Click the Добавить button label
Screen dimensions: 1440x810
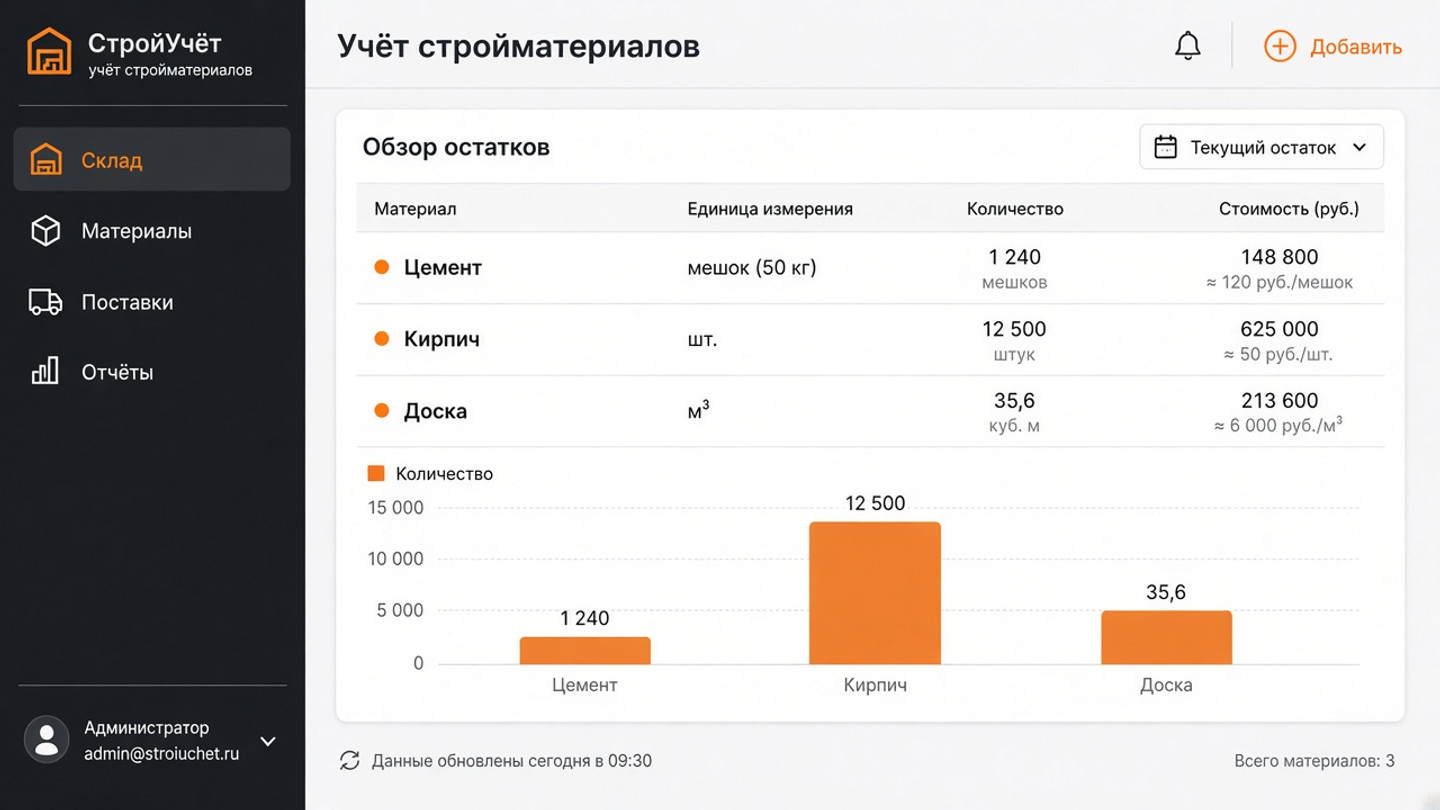[x=1356, y=47]
